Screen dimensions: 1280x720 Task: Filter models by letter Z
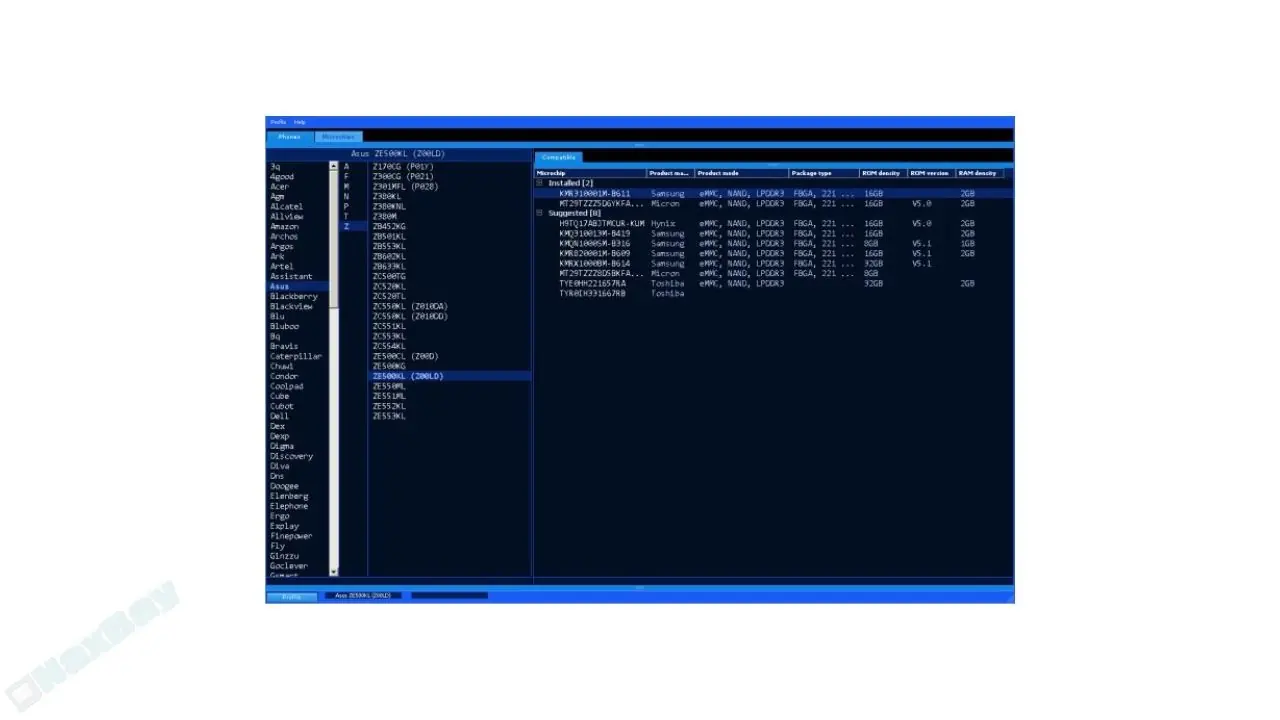(354, 226)
